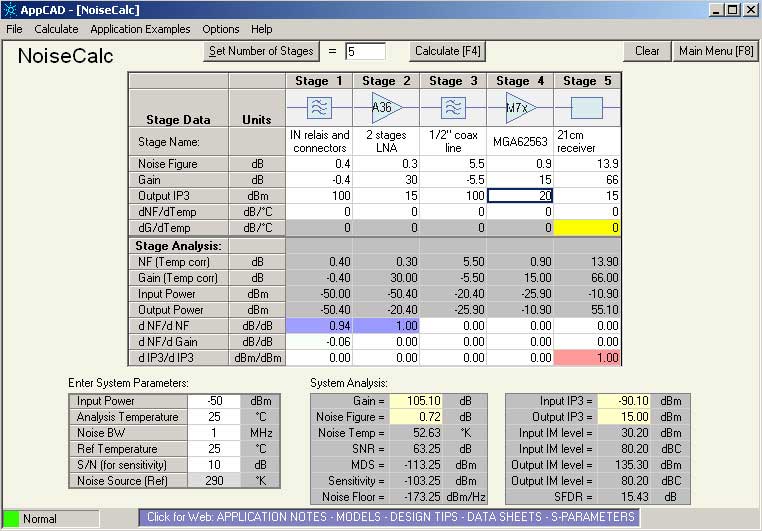The width and height of the screenshot is (762, 531).
Task: Click the MDS value -113.25
Action: (416, 465)
